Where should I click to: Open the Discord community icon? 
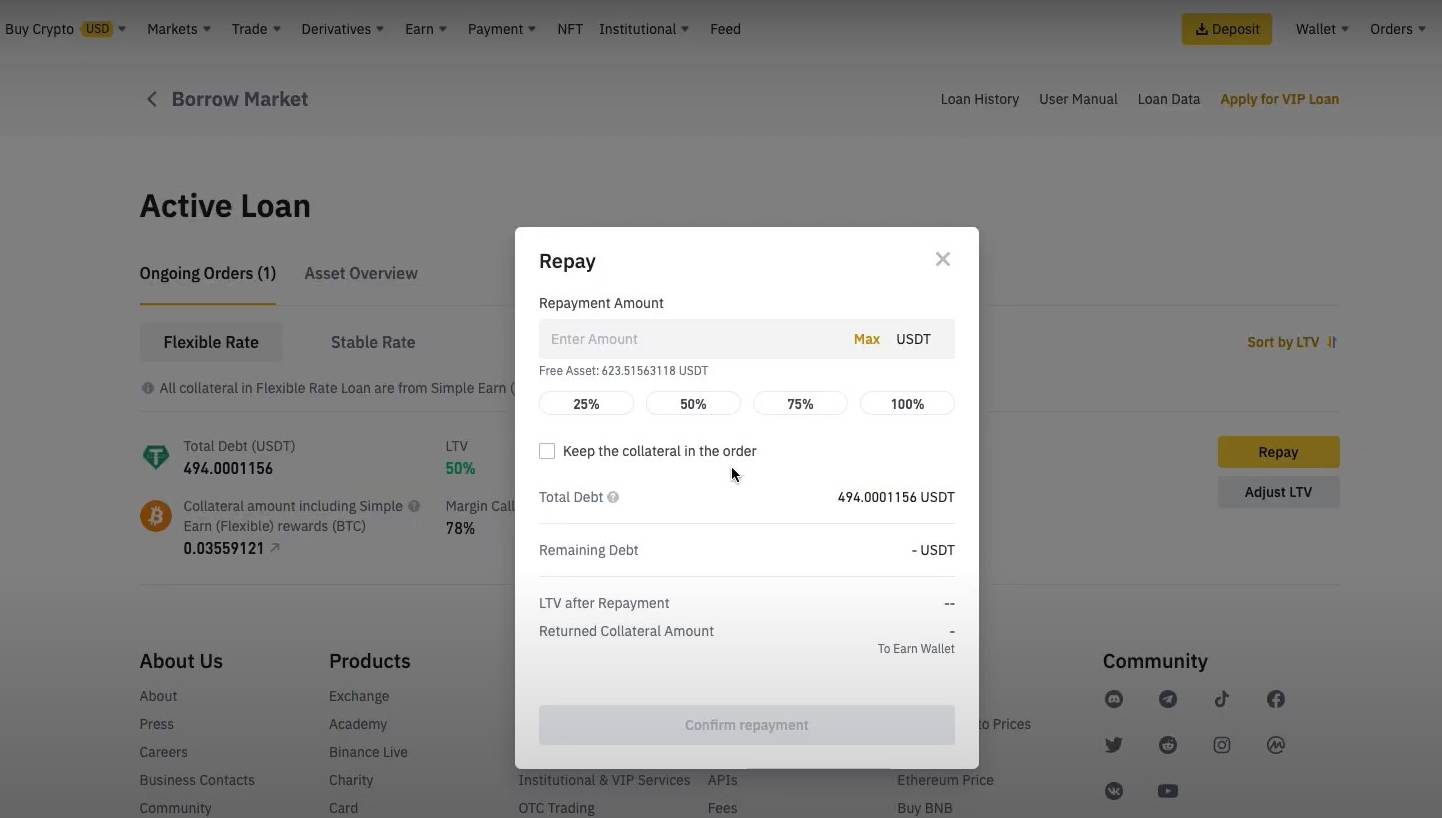[x=1114, y=699]
